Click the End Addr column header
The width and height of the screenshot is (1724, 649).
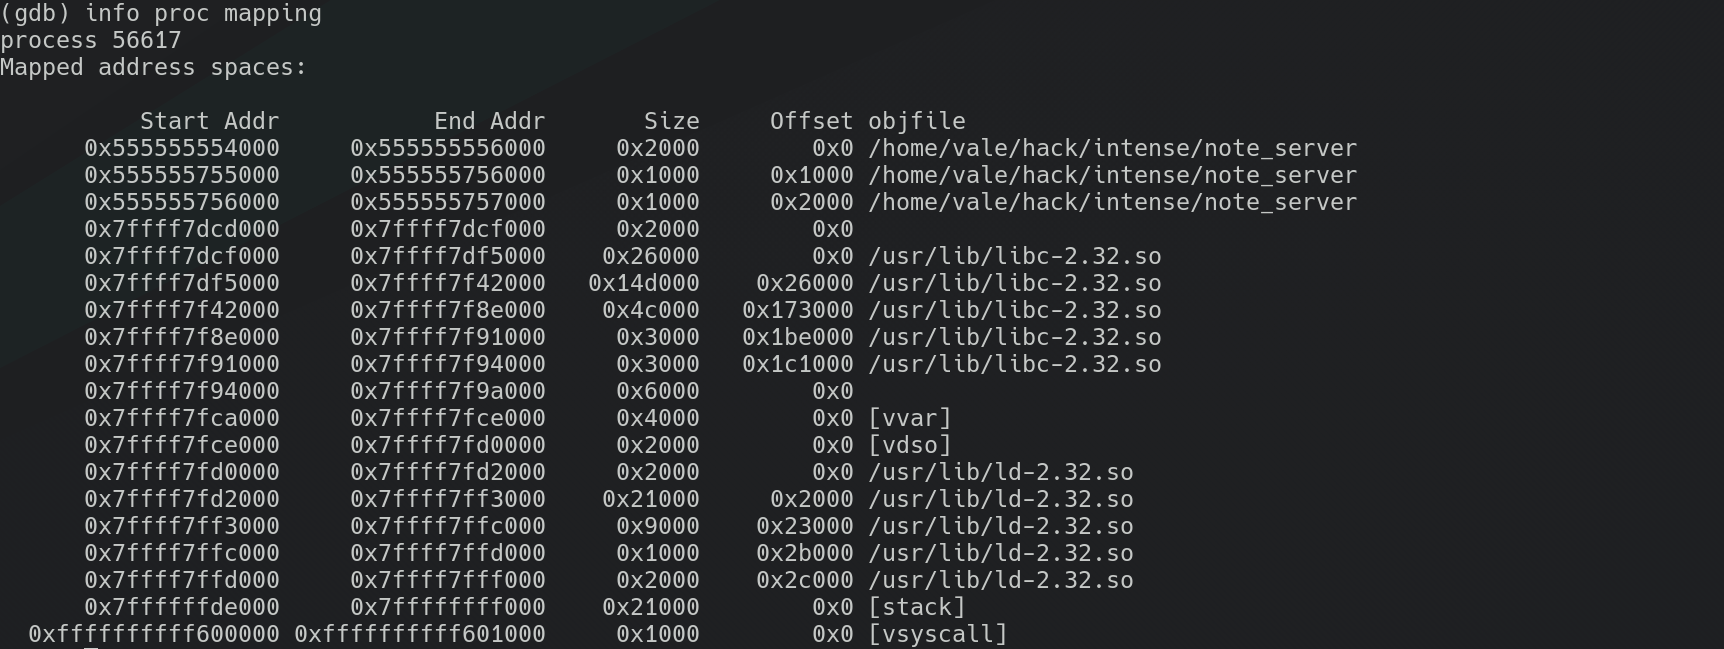[x=490, y=122]
